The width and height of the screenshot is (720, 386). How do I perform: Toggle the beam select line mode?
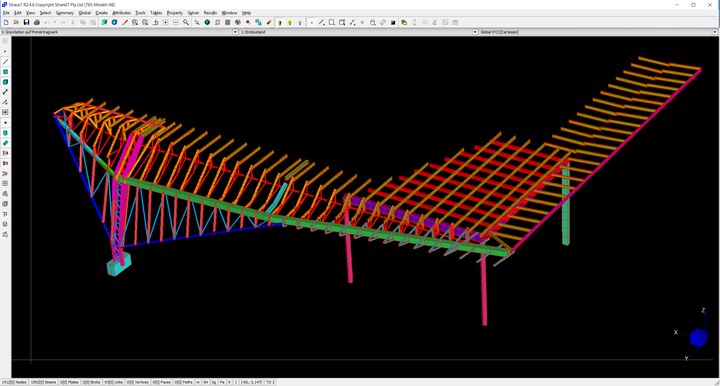tap(321, 22)
